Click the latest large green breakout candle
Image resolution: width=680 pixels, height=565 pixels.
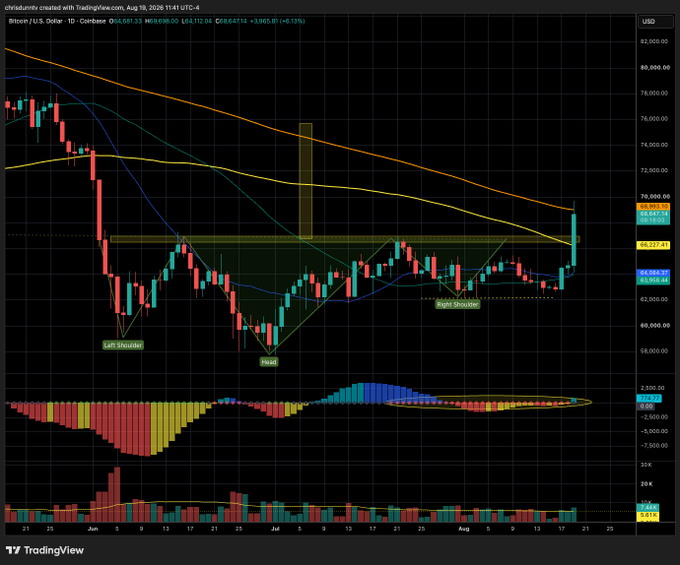tap(574, 239)
